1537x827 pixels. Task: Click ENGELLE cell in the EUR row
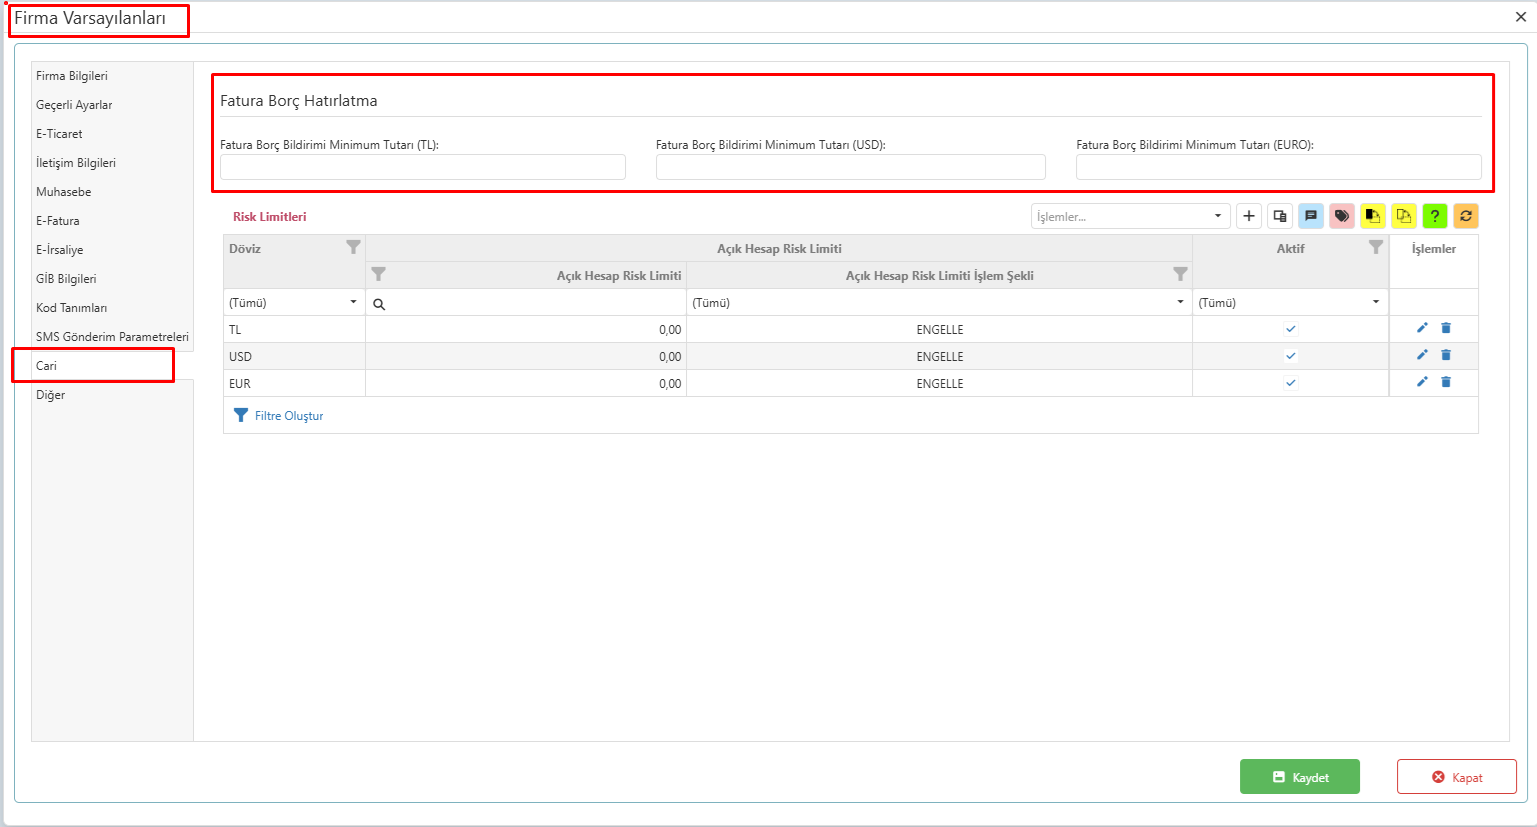tap(940, 383)
